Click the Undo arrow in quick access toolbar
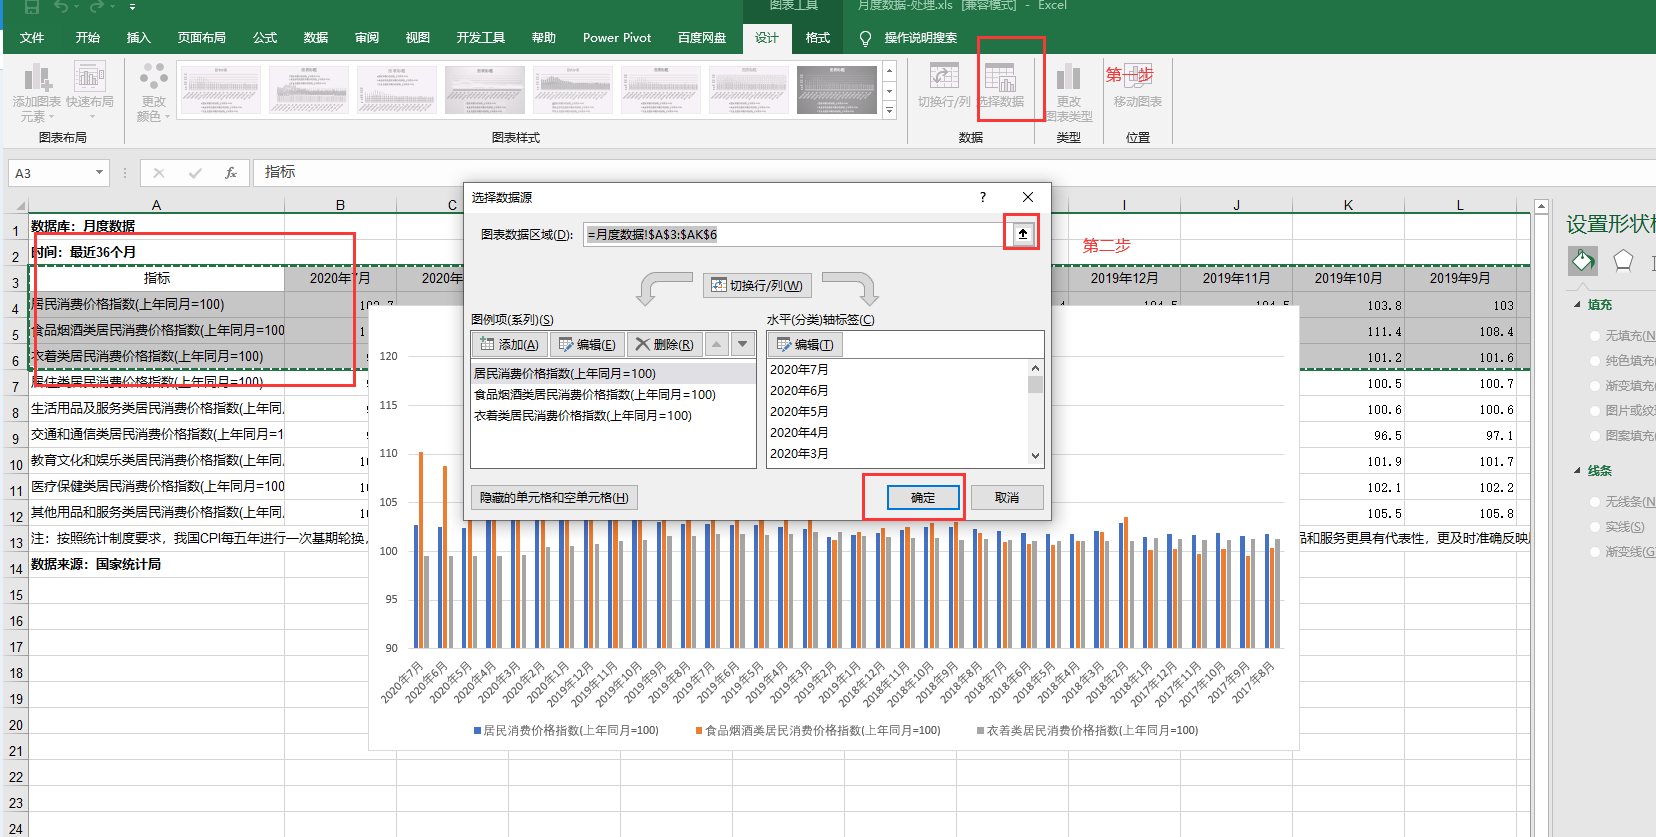 [61, 6]
